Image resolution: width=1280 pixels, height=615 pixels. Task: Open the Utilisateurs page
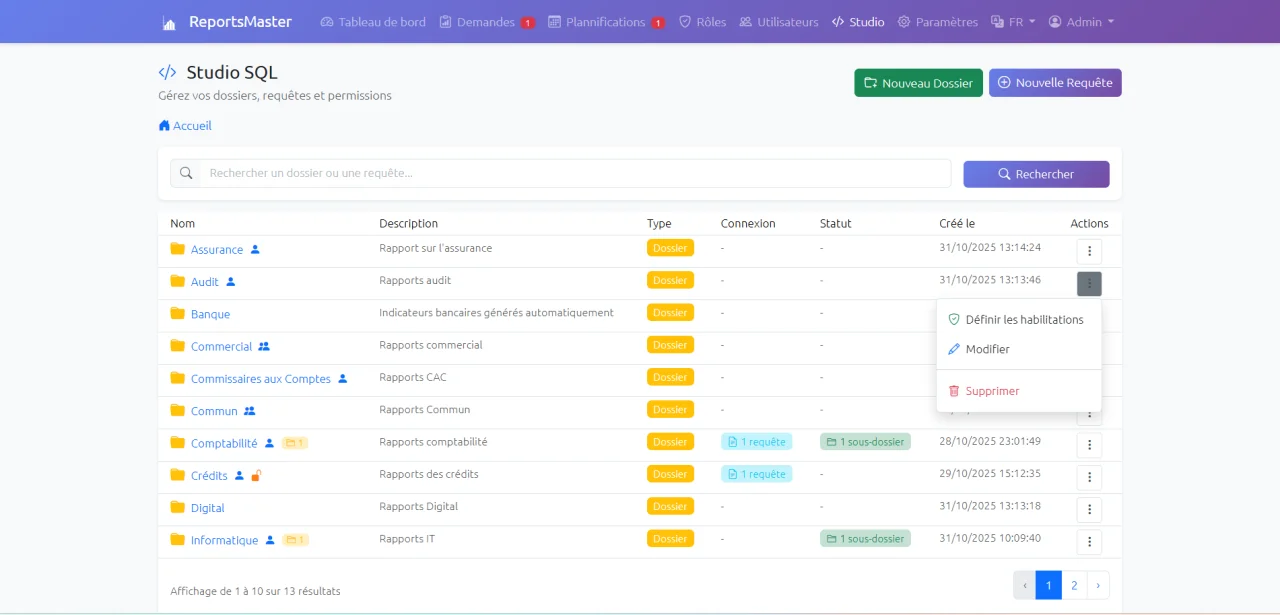click(779, 22)
